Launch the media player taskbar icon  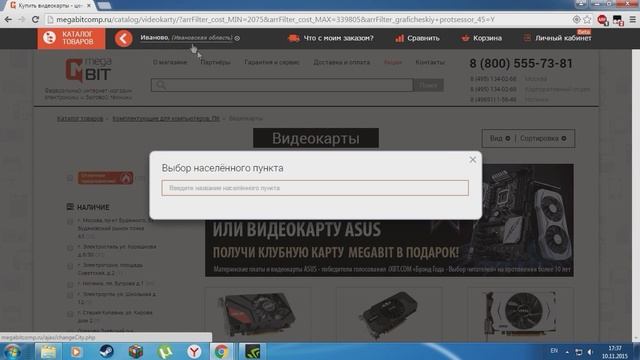pyautogui.click(x=76, y=351)
